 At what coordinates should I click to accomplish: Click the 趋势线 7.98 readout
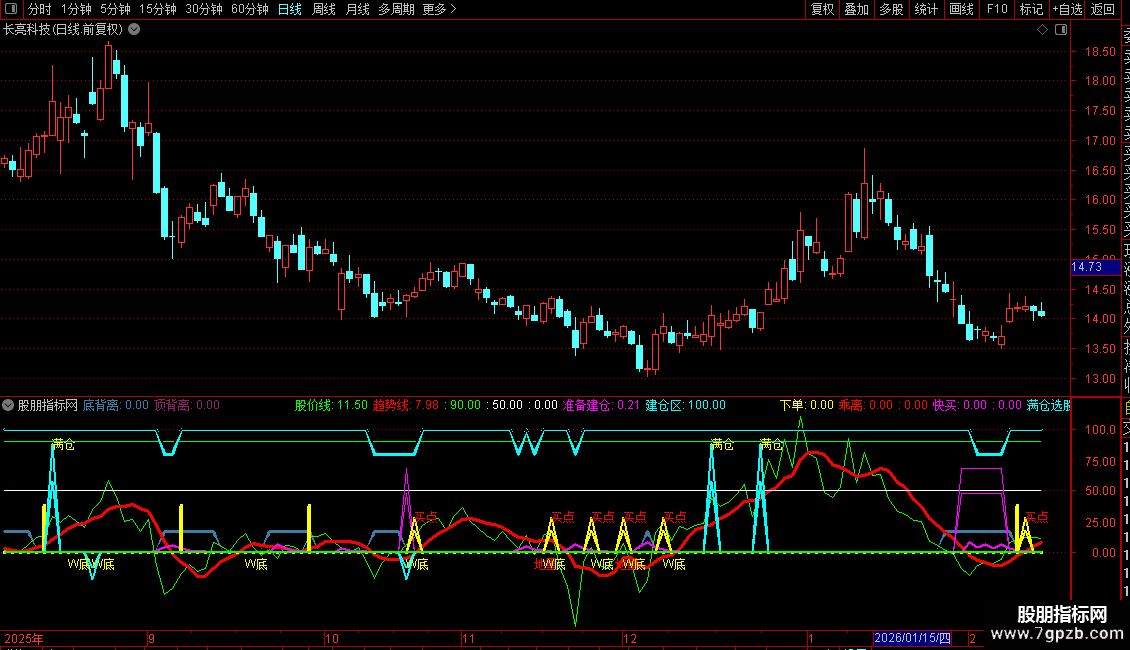(406, 405)
